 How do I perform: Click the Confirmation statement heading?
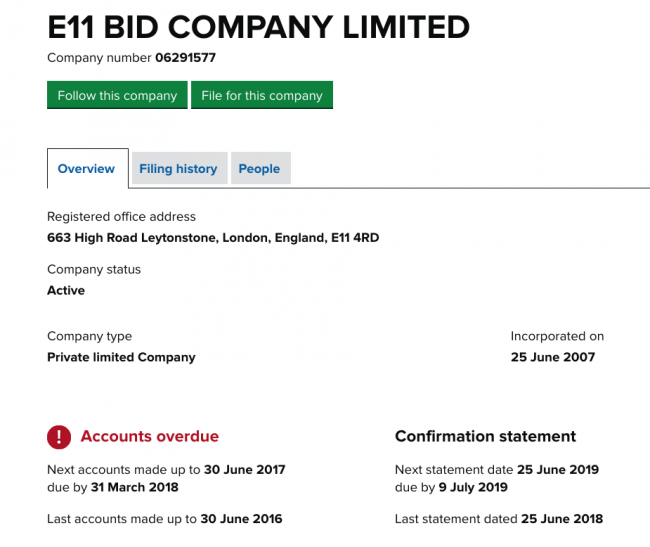tap(485, 436)
